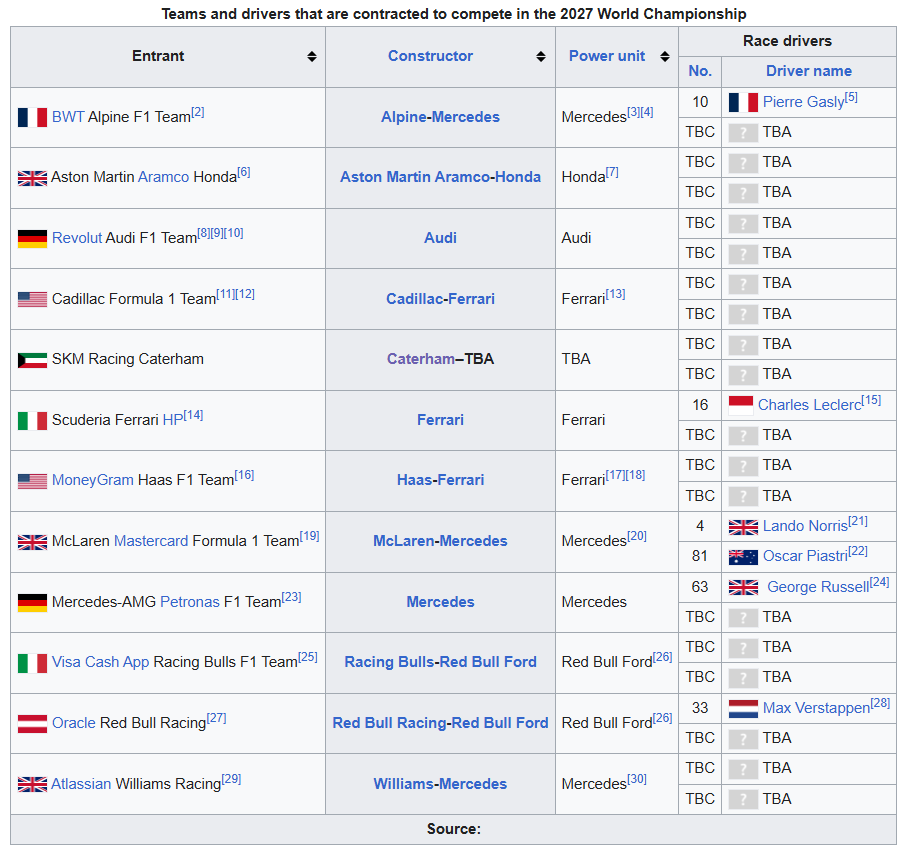Open the Visa Cash App sponsor link

pyautogui.click(x=101, y=662)
